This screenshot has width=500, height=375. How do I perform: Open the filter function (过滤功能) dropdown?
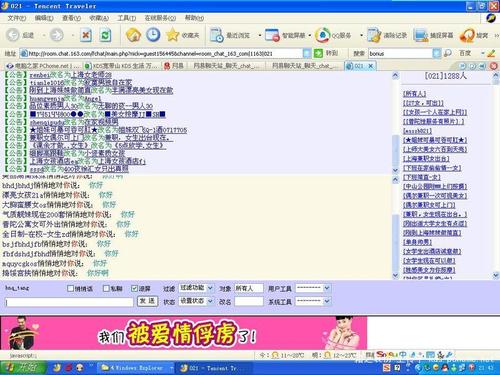(x=196, y=288)
